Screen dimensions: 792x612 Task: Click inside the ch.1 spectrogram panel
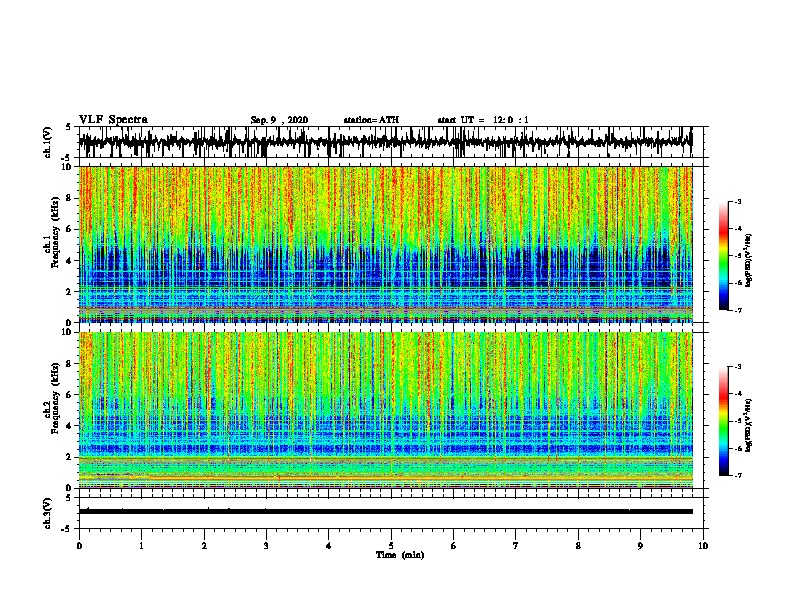[385, 244]
